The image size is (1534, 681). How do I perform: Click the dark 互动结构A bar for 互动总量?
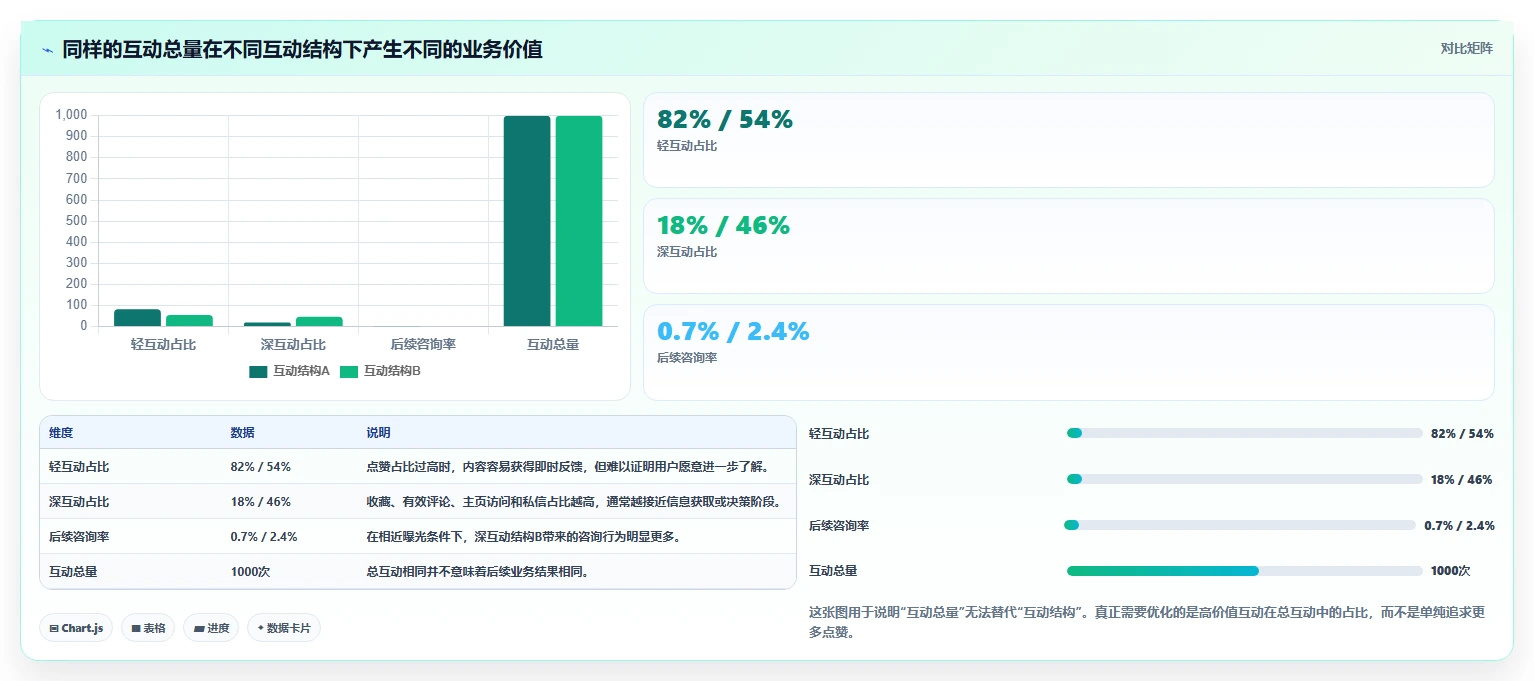click(x=527, y=221)
